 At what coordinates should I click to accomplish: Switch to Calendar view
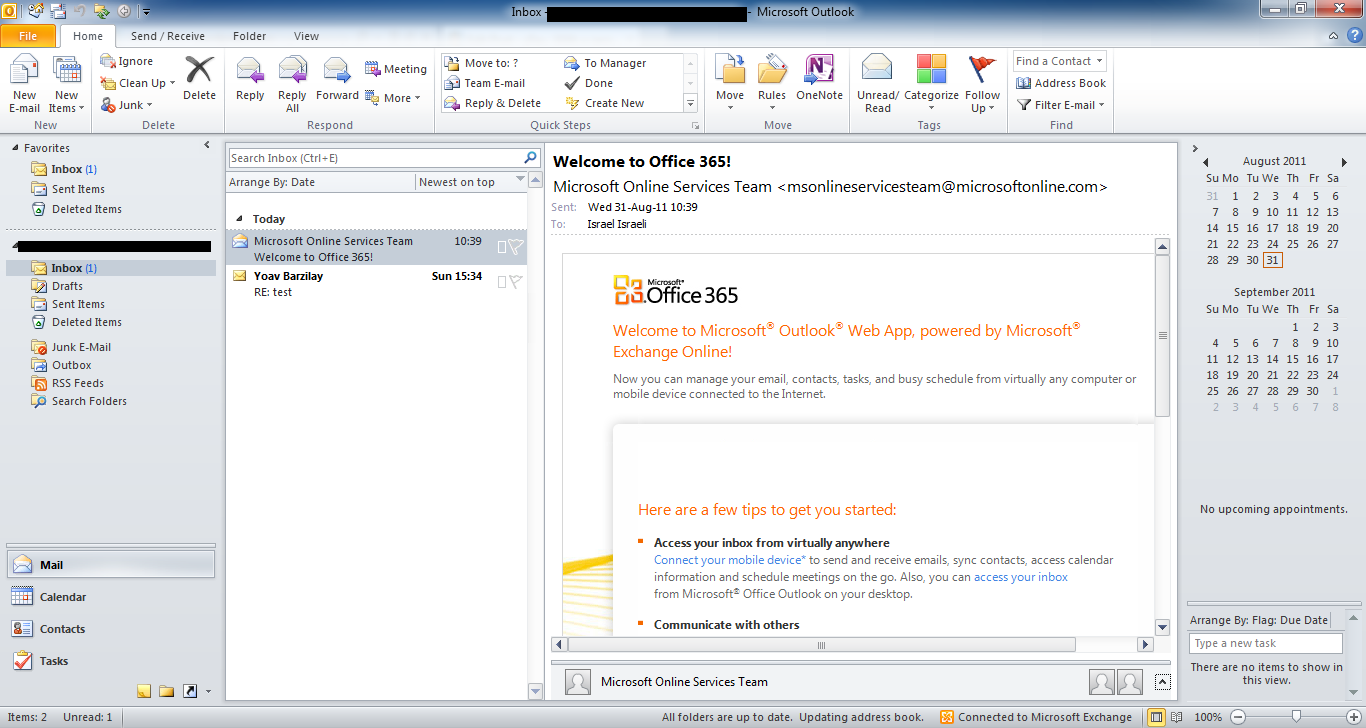pyautogui.click(x=110, y=597)
